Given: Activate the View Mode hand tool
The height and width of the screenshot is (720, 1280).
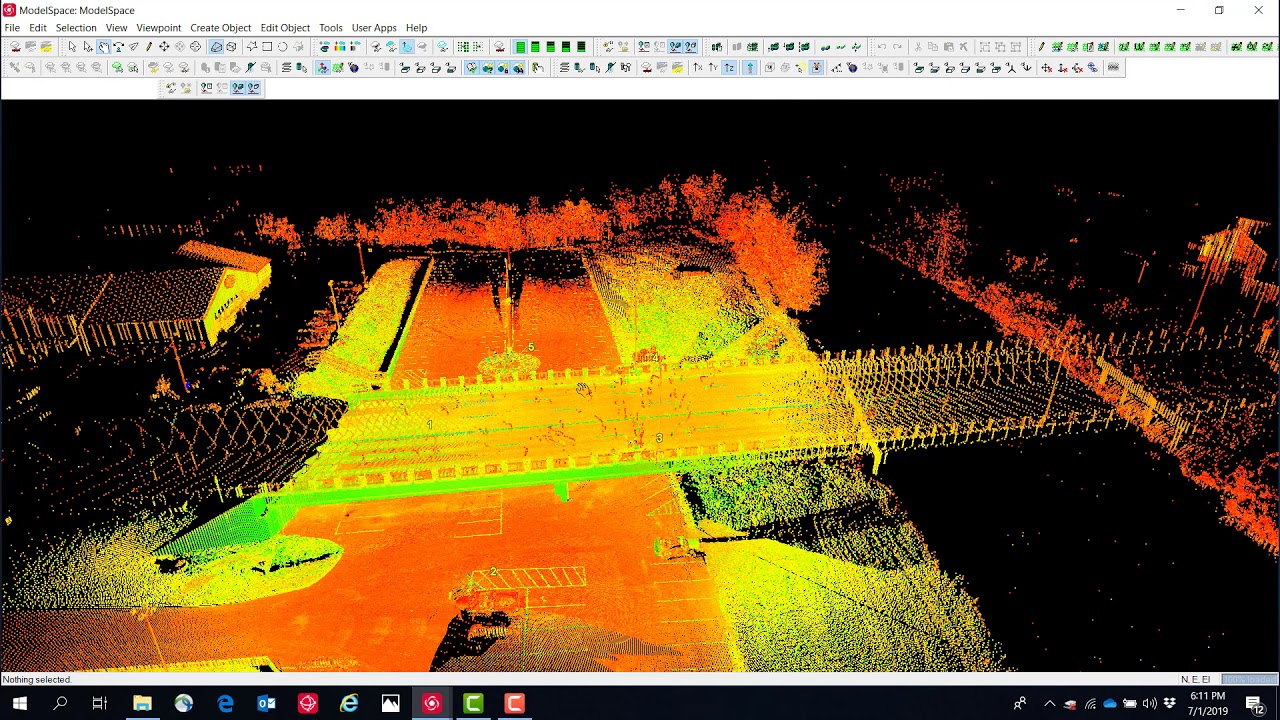Looking at the screenshot, I should point(103,47).
